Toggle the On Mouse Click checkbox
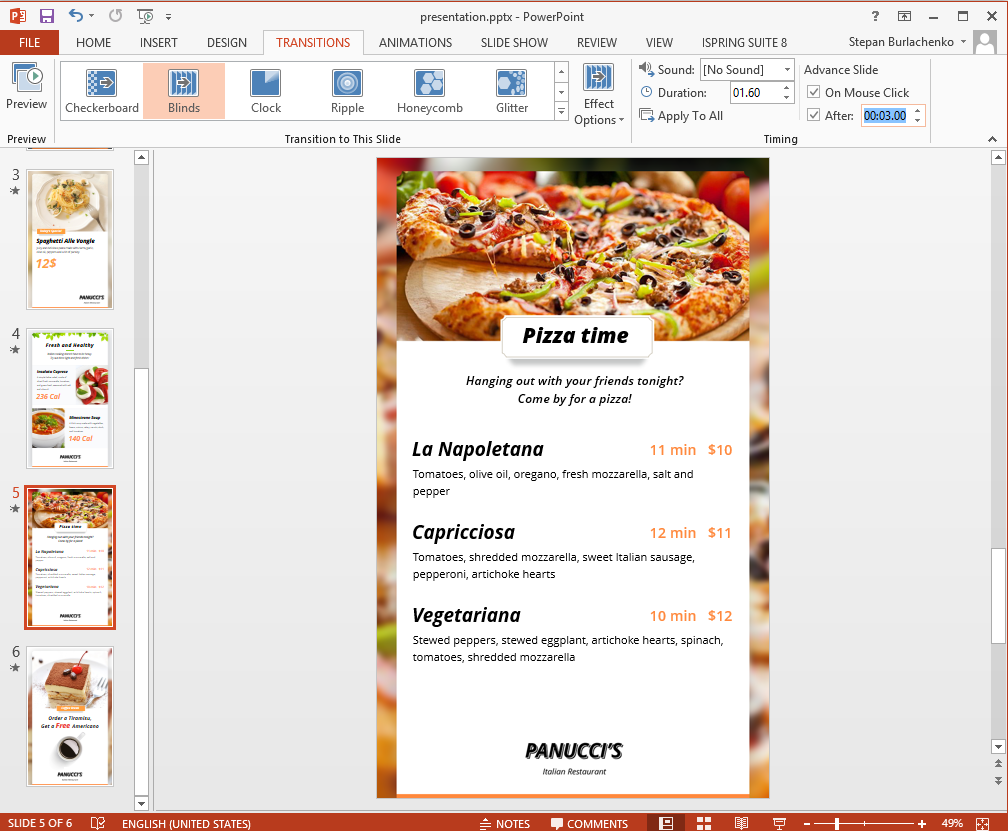Image resolution: width=1008 pixels, height=831 pixels. [x=813, y=92]
